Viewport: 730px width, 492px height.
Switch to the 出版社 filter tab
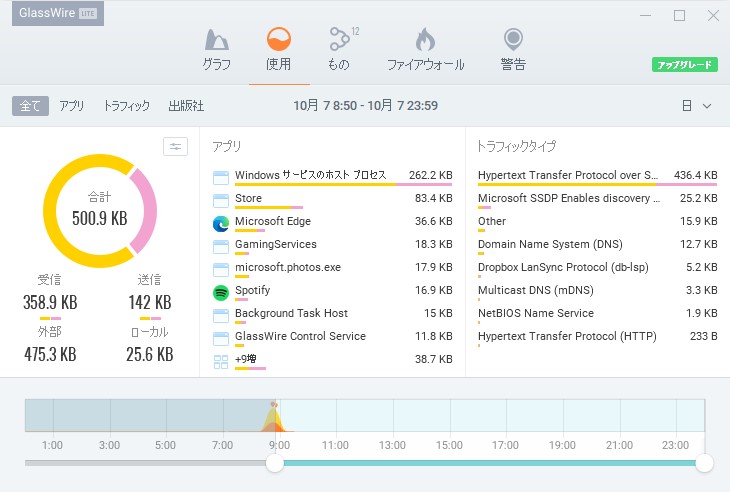[186, 106]
